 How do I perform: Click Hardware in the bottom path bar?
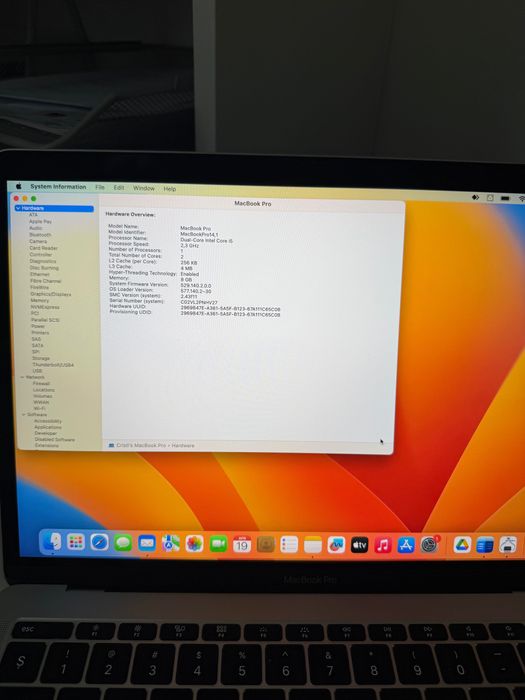point(183,446)
